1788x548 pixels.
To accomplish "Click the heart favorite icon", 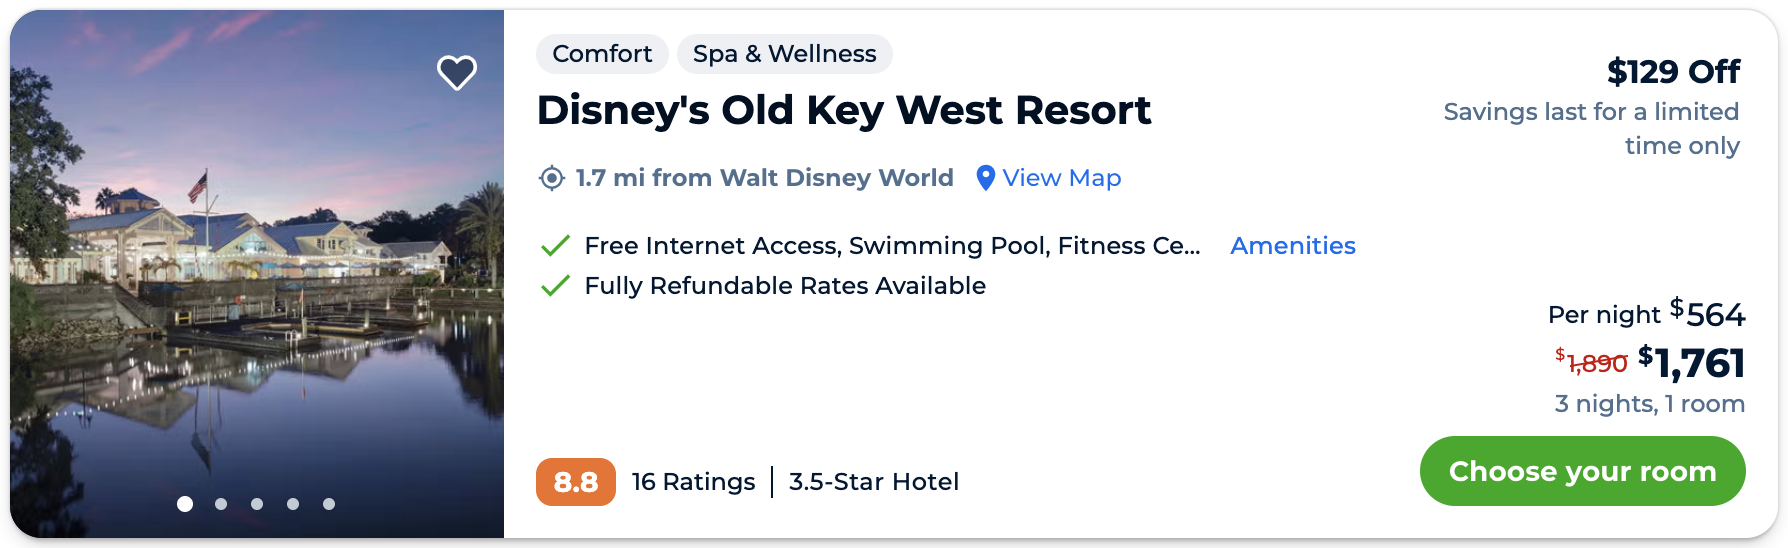I will click(457, 72).
